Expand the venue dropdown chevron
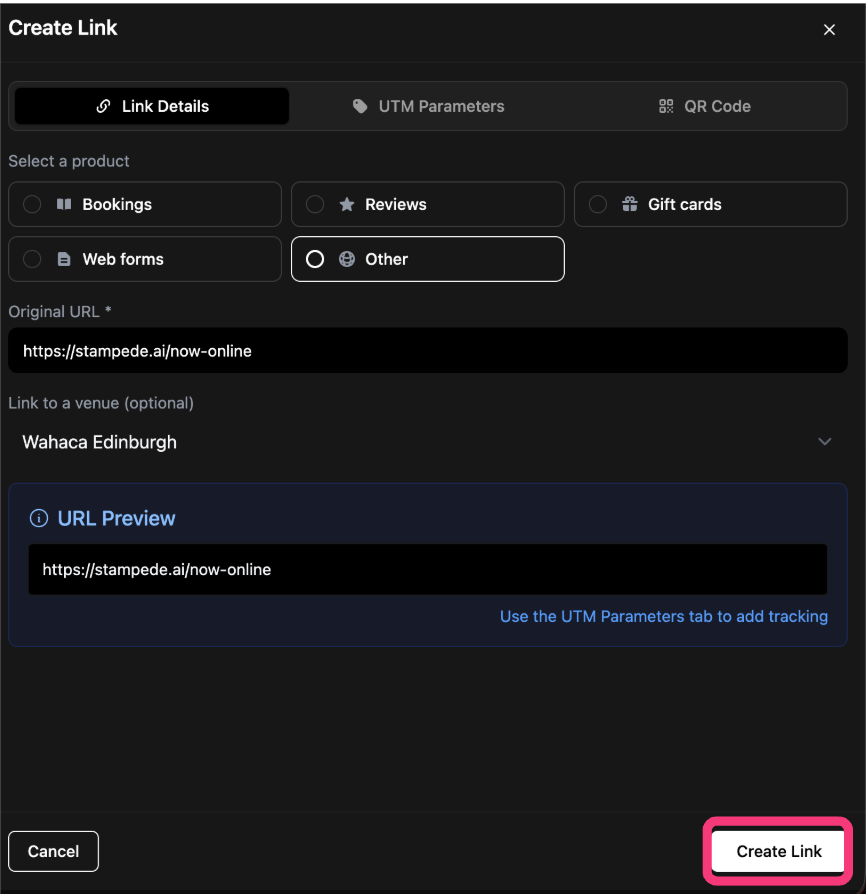The height and width of the screenshot is (894, 866). pyautogui.click(x=824, y=442)
